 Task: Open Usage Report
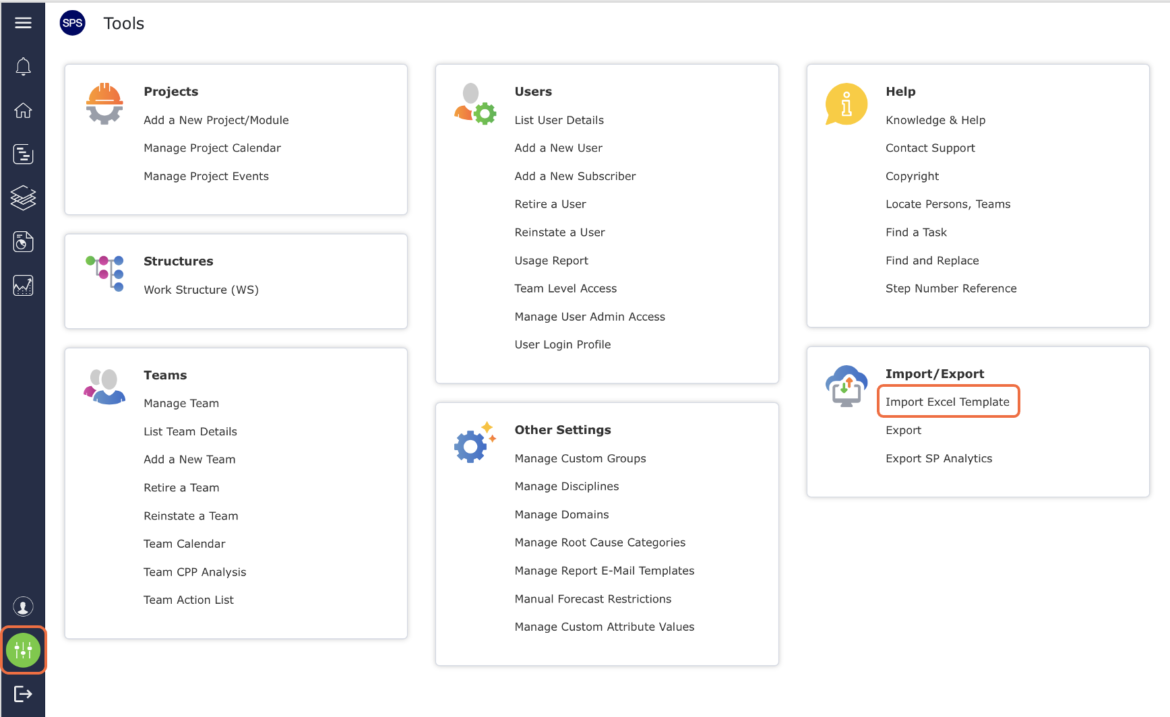pos(551,260)
